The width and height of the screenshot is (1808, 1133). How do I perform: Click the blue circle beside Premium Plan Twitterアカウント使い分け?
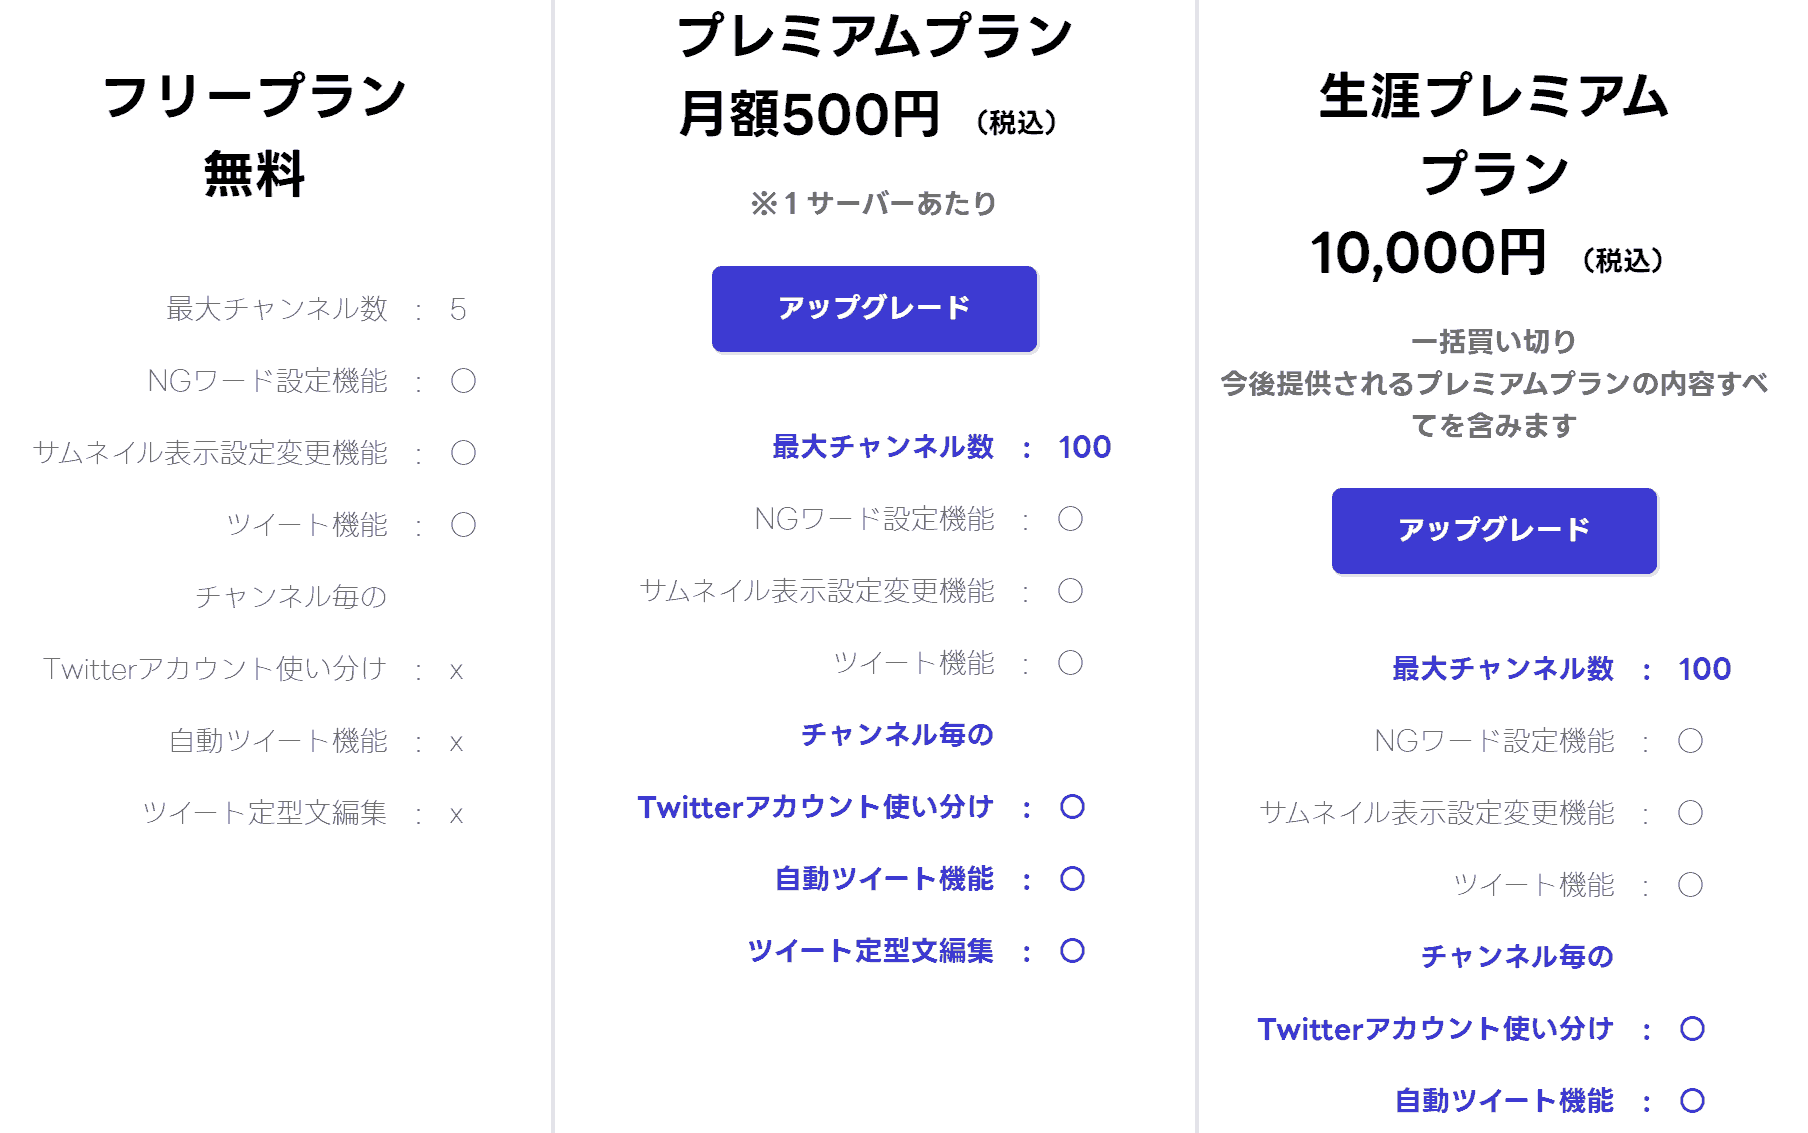(x=1072, y=807)
